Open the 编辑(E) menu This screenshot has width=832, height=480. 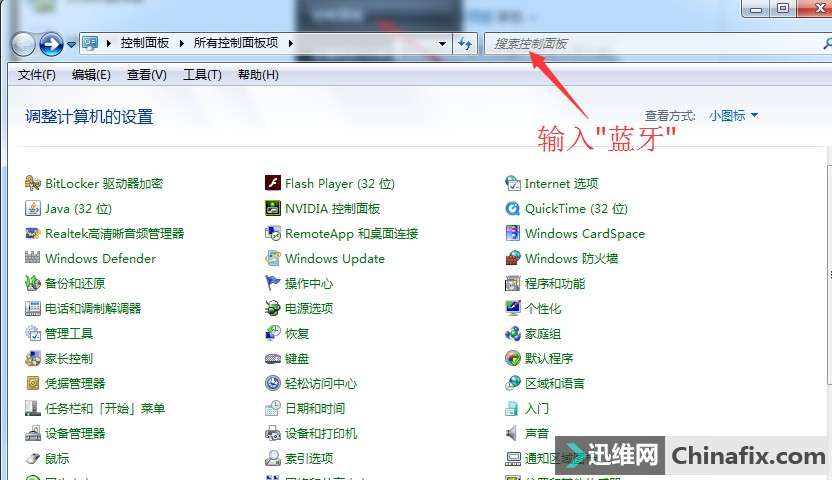pos(91,75)
